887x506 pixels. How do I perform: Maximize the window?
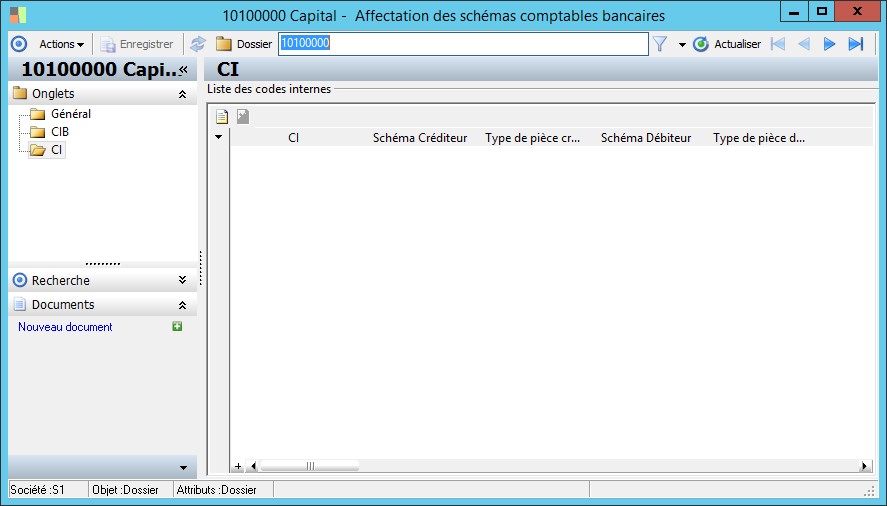(x=822, y=12)
